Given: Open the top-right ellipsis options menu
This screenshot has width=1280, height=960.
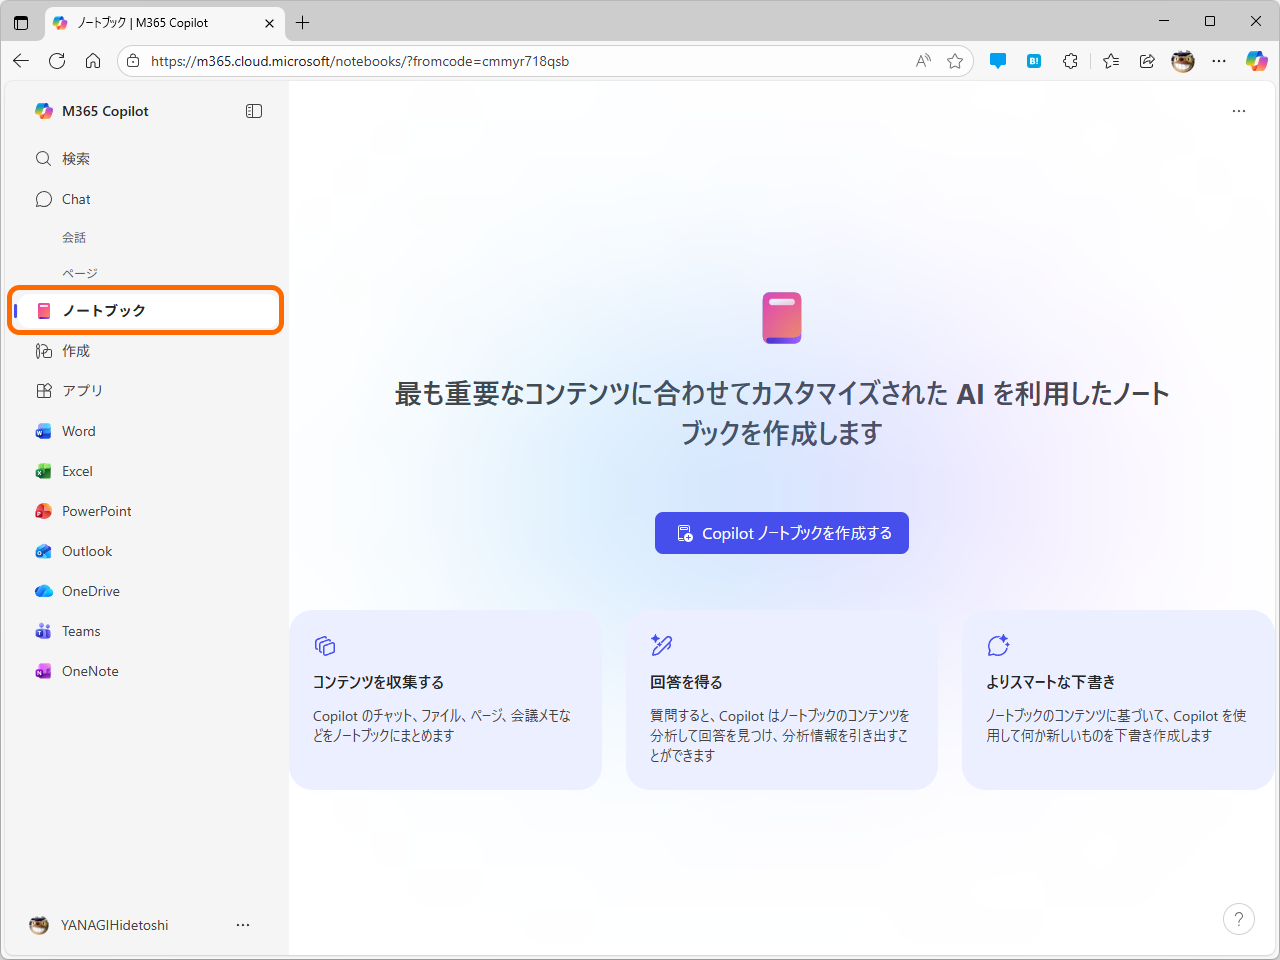Looking at the screenshot, I should [x=1239, y=111].
